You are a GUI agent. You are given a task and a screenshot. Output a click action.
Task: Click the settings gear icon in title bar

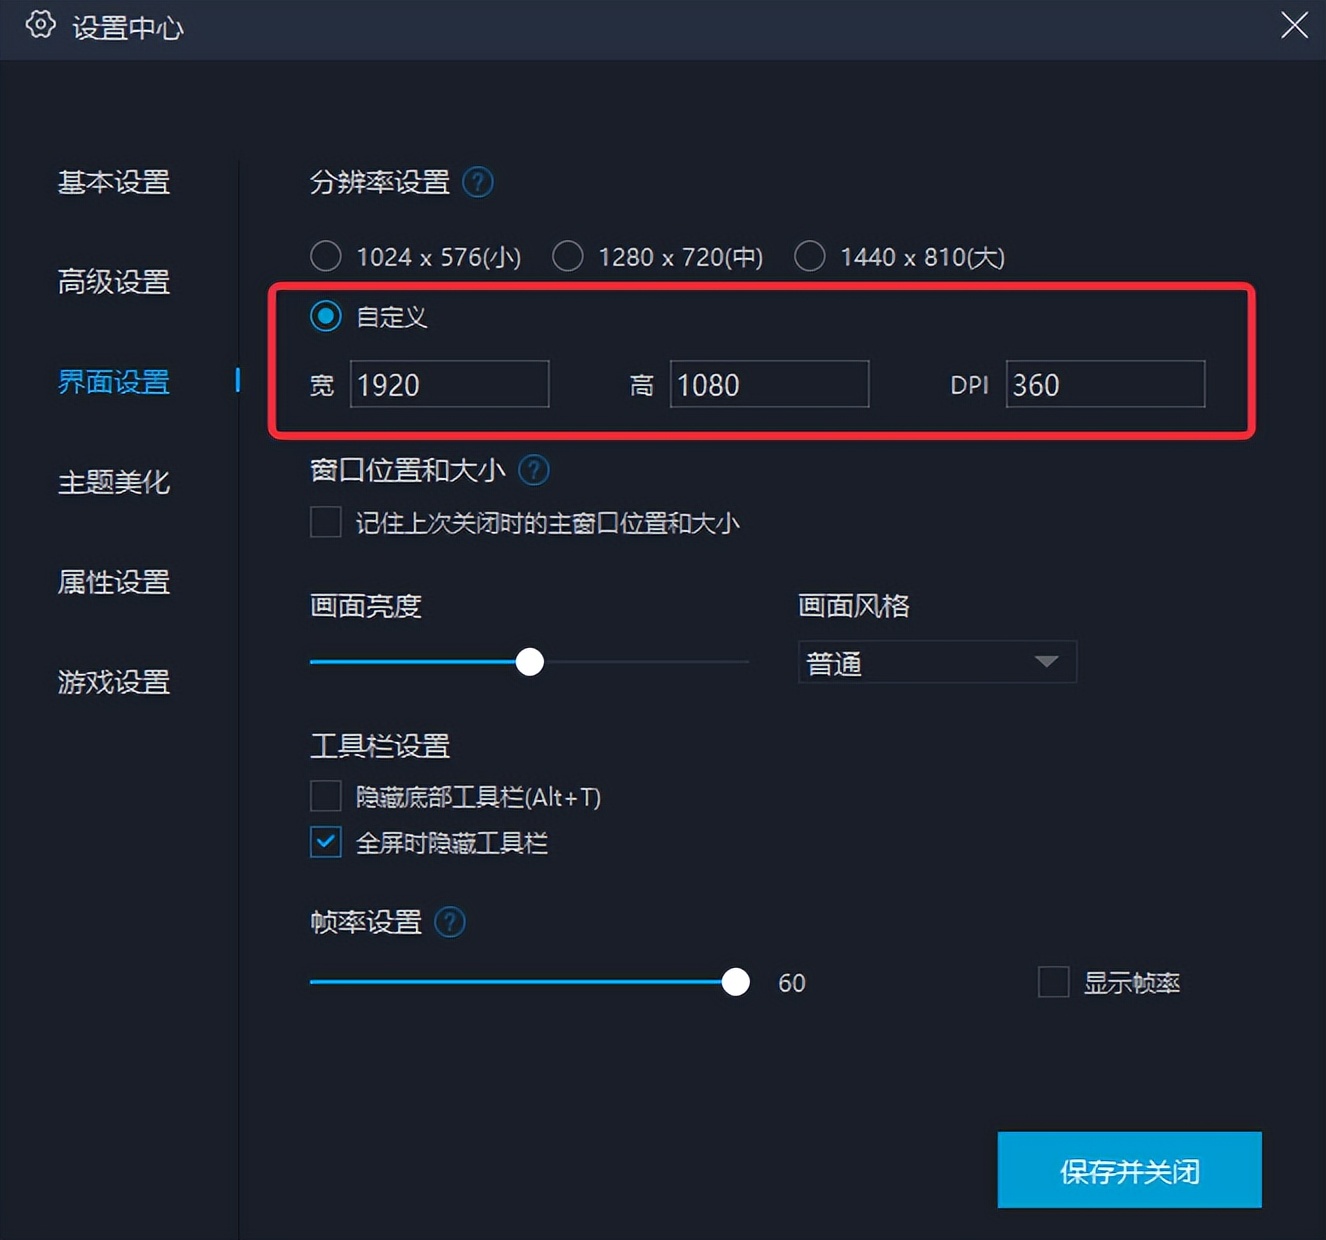[x=40, y=26]
